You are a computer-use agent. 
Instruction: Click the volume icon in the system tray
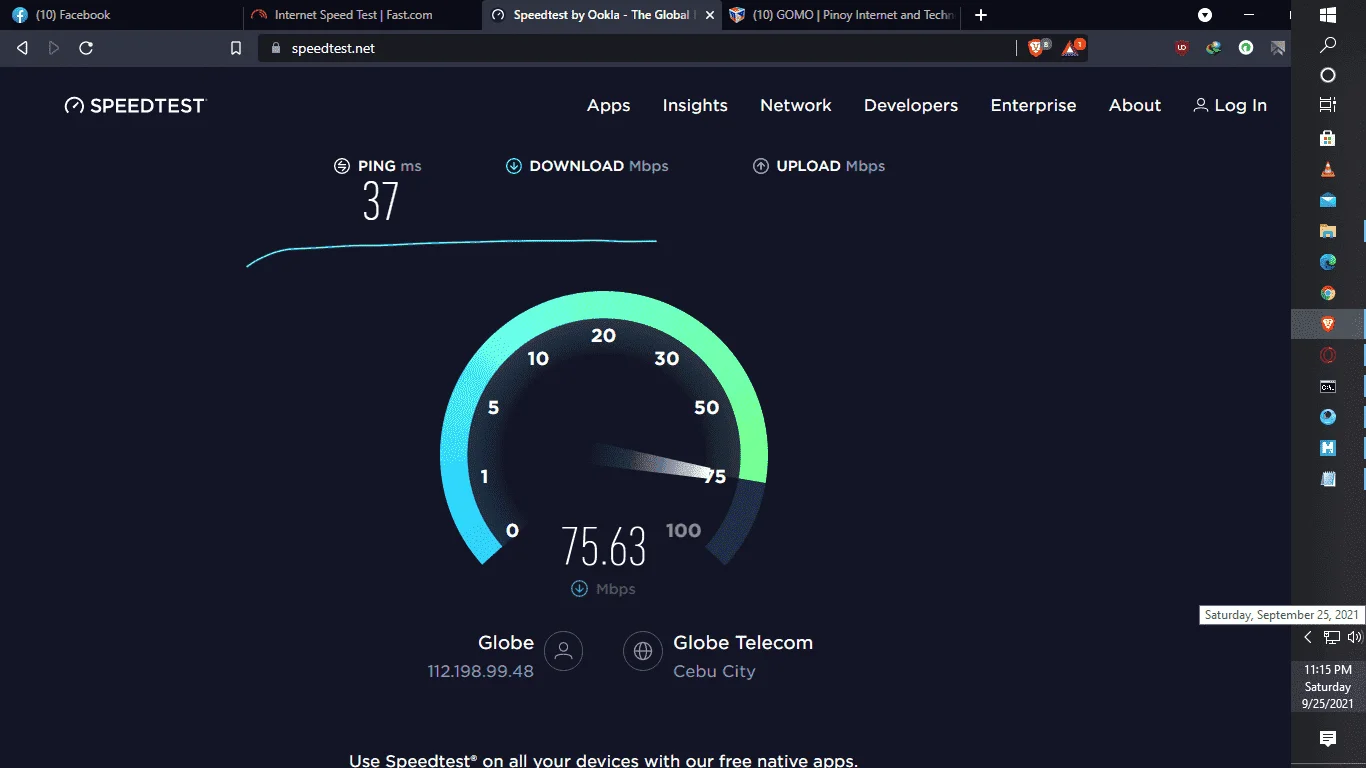(x=1355, y=637)
